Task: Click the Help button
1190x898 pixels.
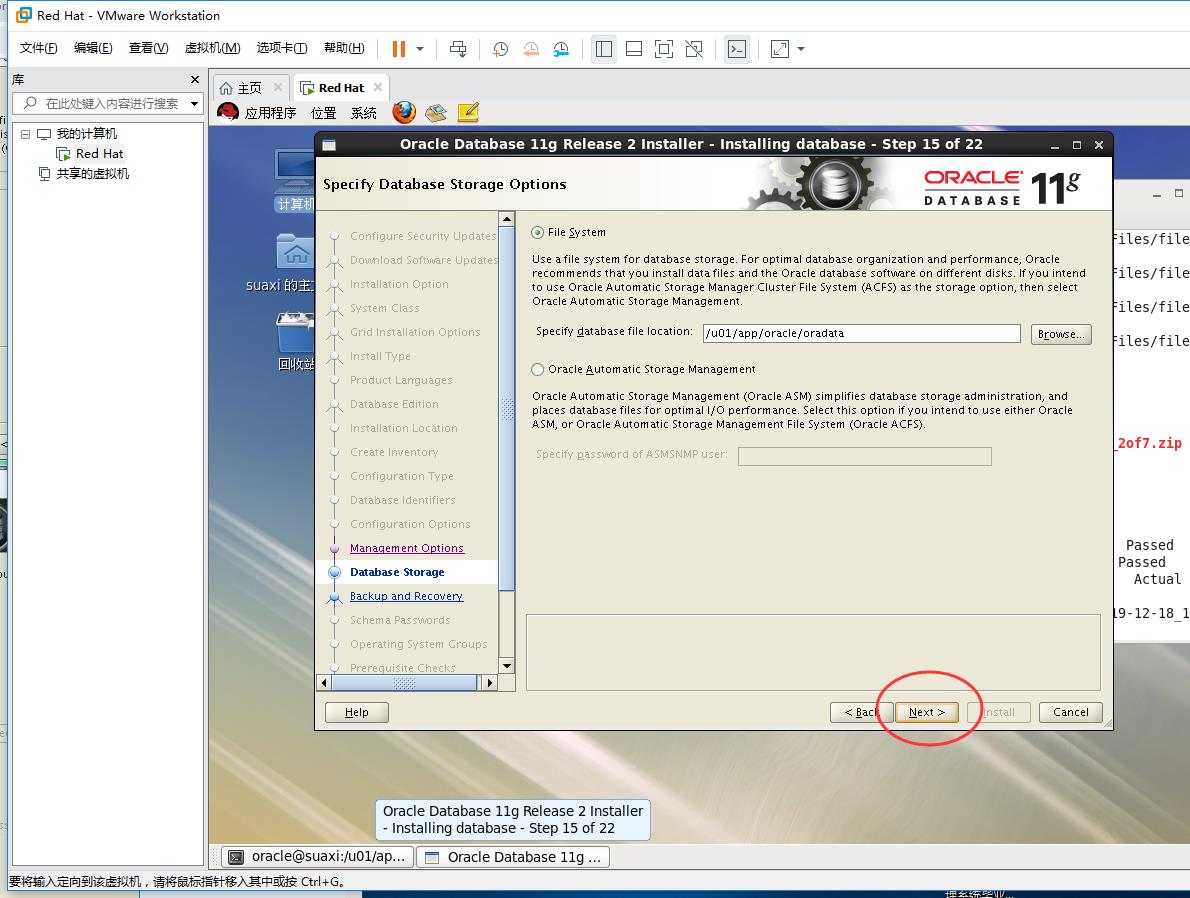Action: coord(357,712)
